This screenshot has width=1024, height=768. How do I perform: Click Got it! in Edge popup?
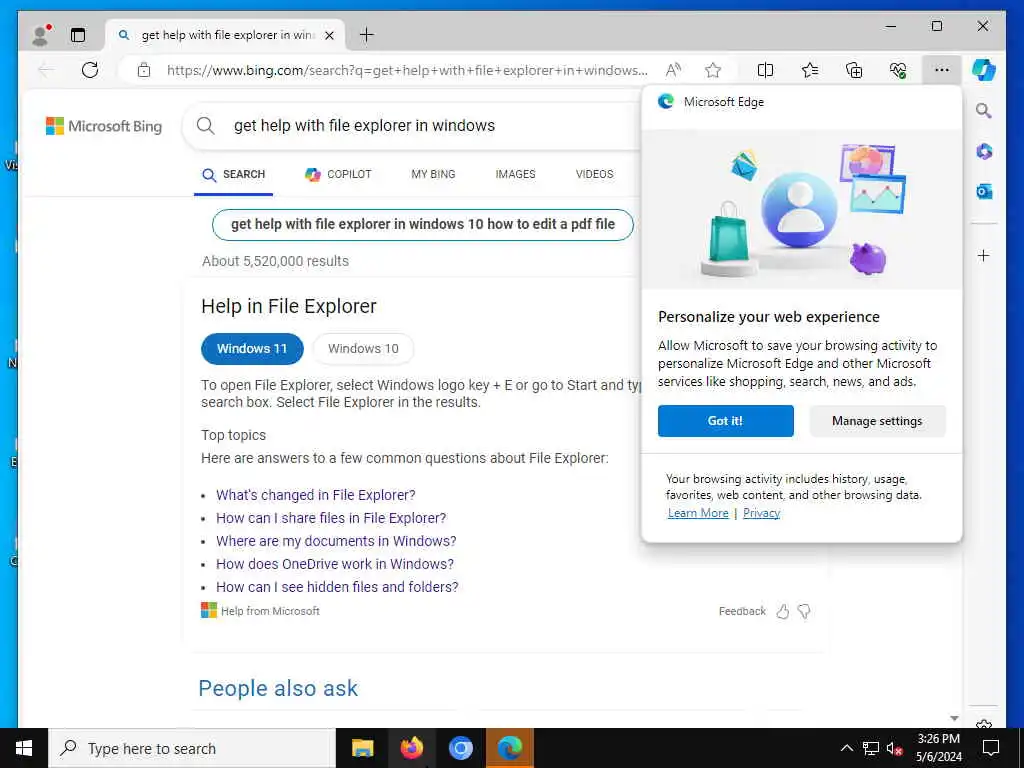point(726,421)
